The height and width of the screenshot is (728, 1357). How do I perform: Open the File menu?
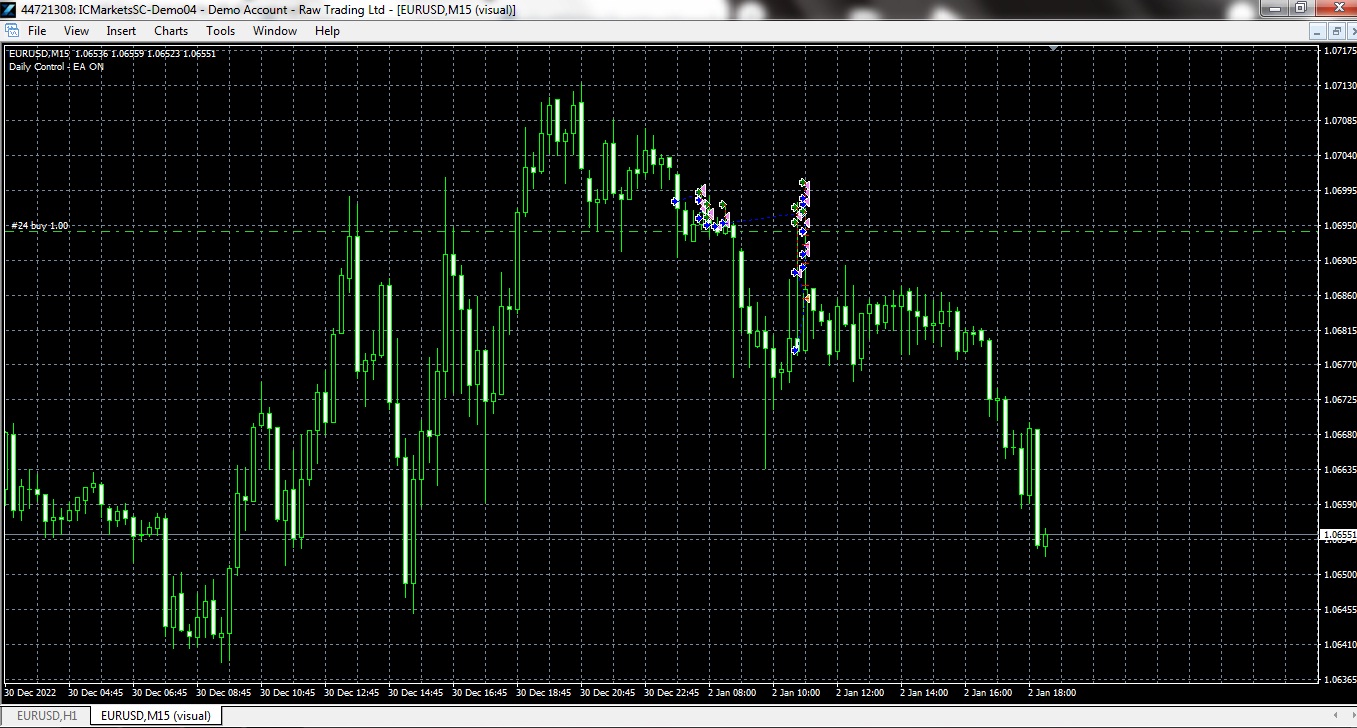[37, 31]
